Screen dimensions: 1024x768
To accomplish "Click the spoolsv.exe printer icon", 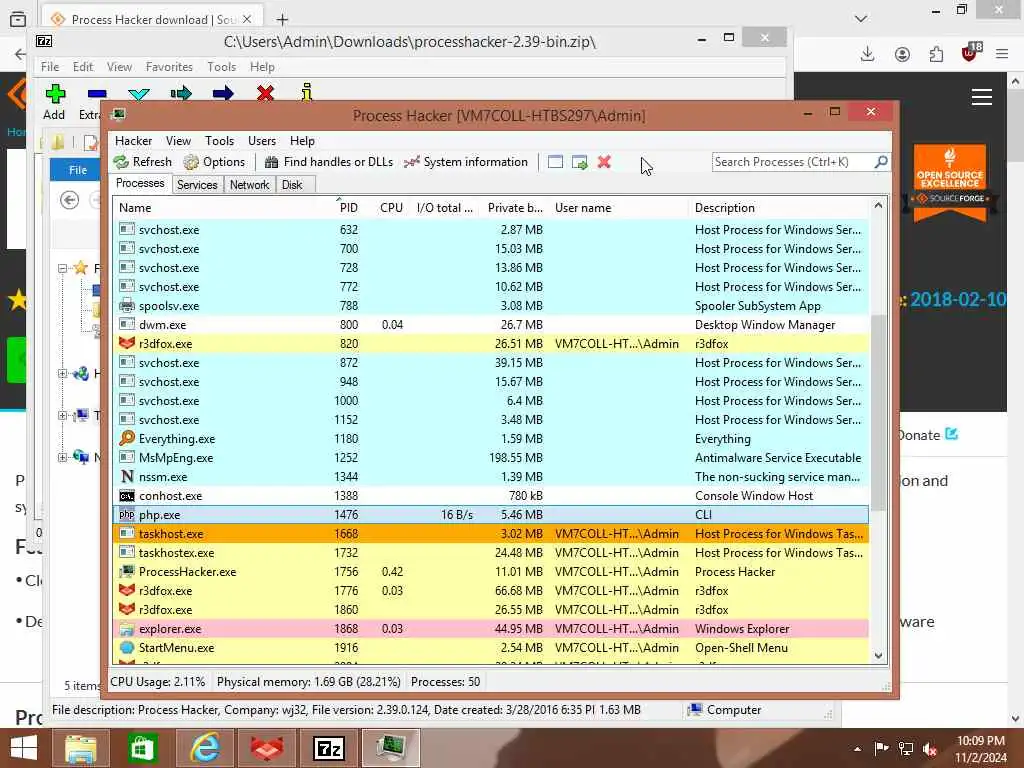I will [127, 306].
